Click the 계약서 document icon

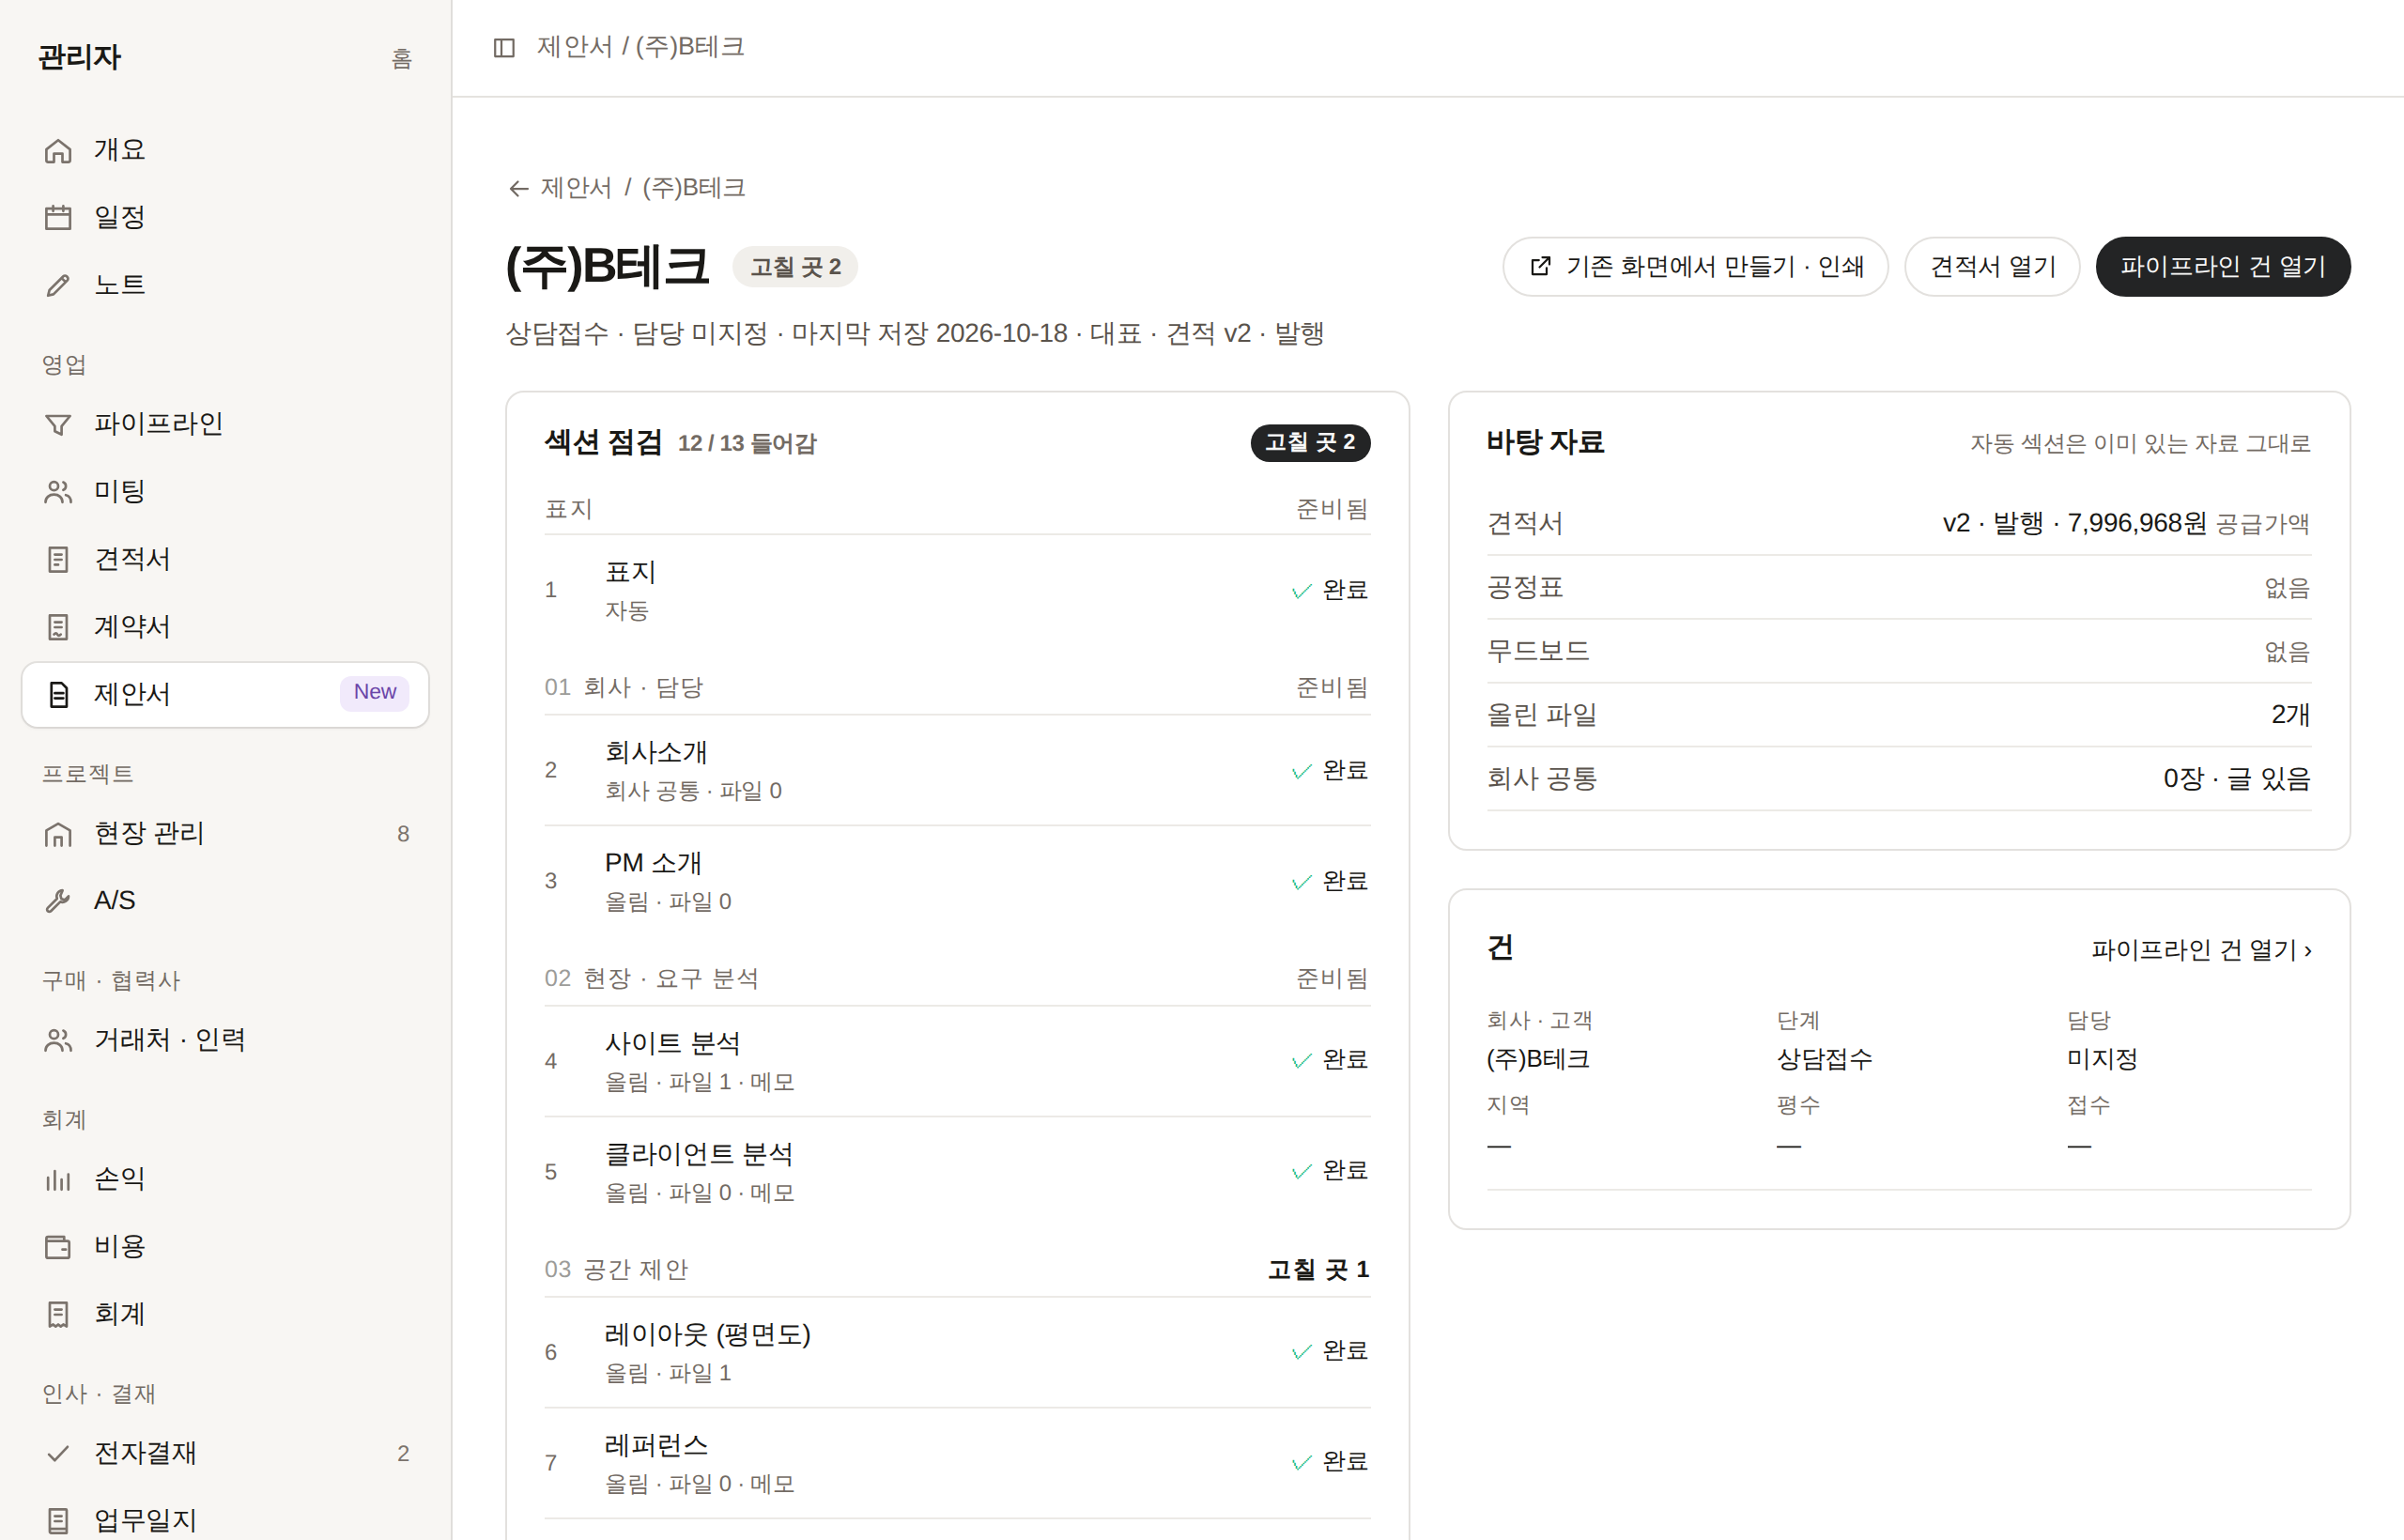[58, 627]
